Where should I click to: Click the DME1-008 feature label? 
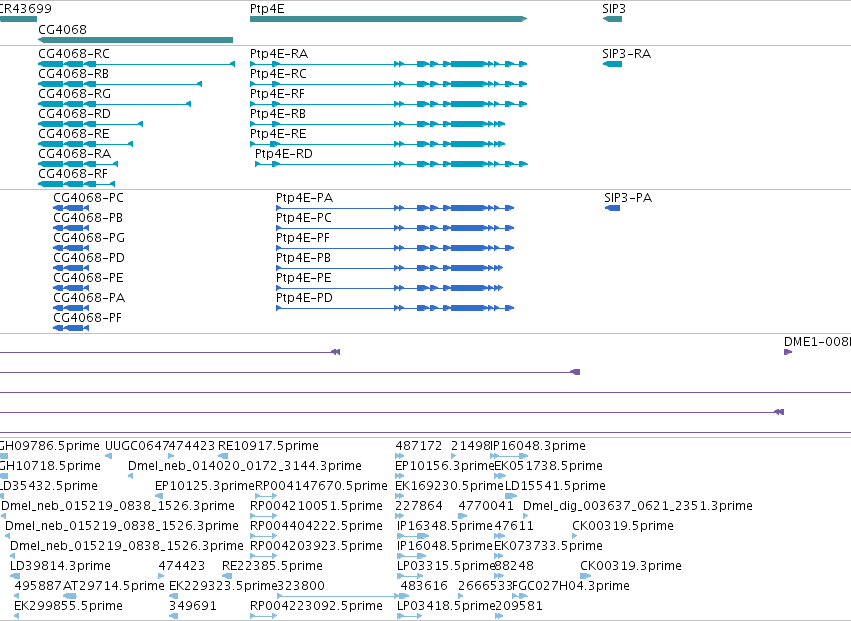(817, 341)
